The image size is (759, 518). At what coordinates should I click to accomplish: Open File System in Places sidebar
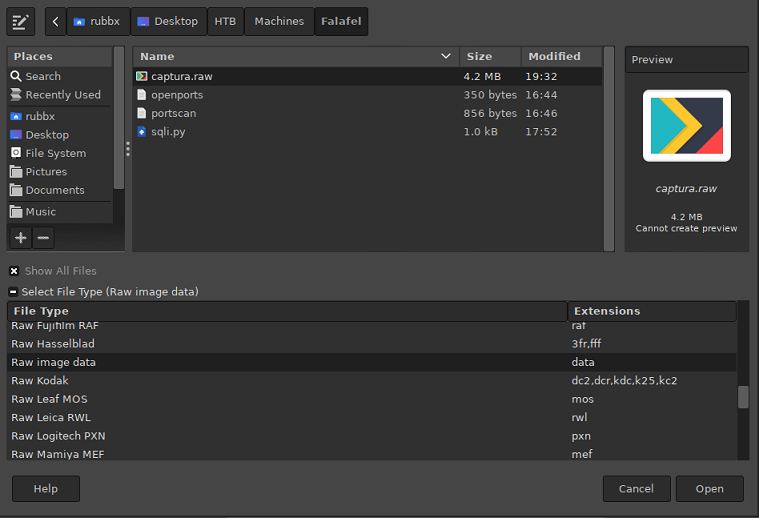coord(55,153)
